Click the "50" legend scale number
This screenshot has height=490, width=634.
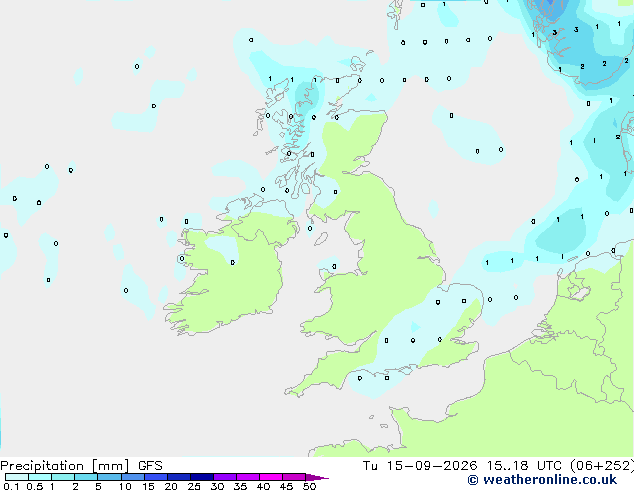coord(309,486)
